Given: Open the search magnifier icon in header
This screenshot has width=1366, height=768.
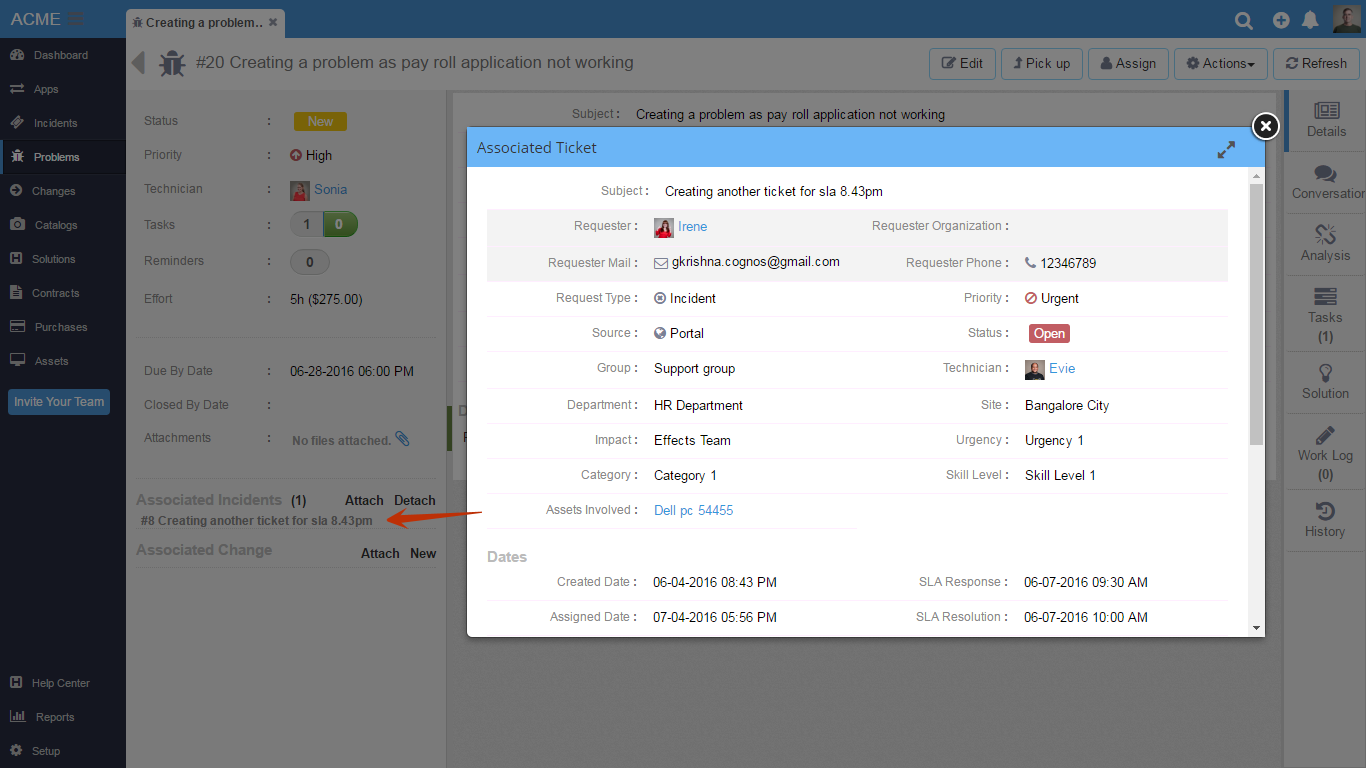Looking at the screenshot, I should pos(1243,20).
